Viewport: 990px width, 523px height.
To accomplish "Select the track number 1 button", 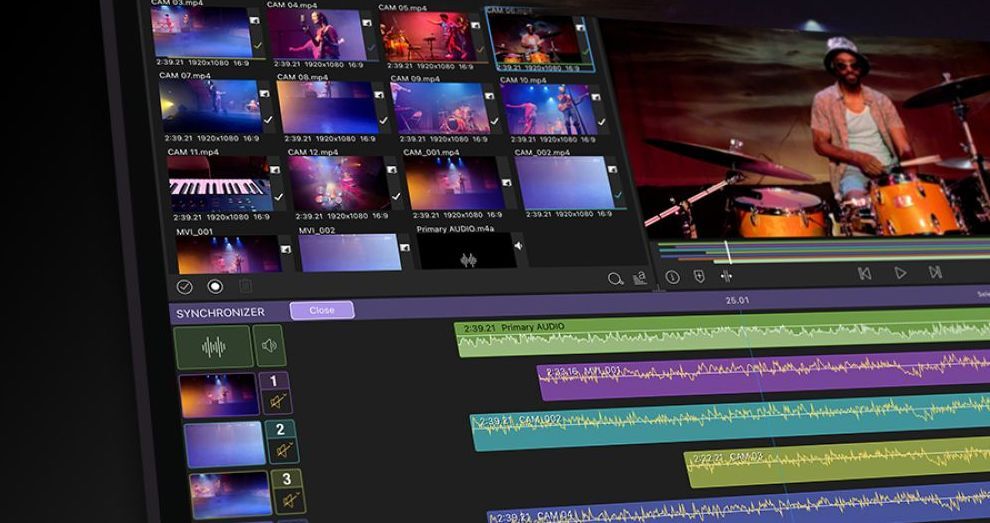I will tap(274, 381).
